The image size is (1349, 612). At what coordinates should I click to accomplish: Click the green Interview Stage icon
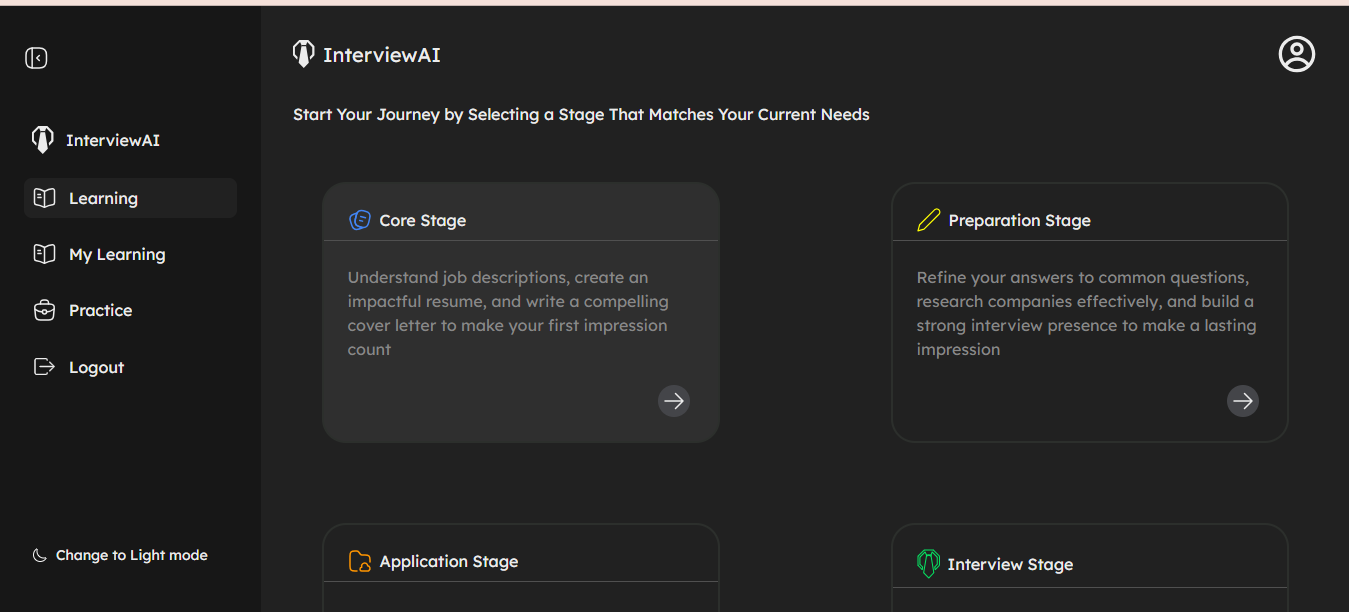pos(929,564)
